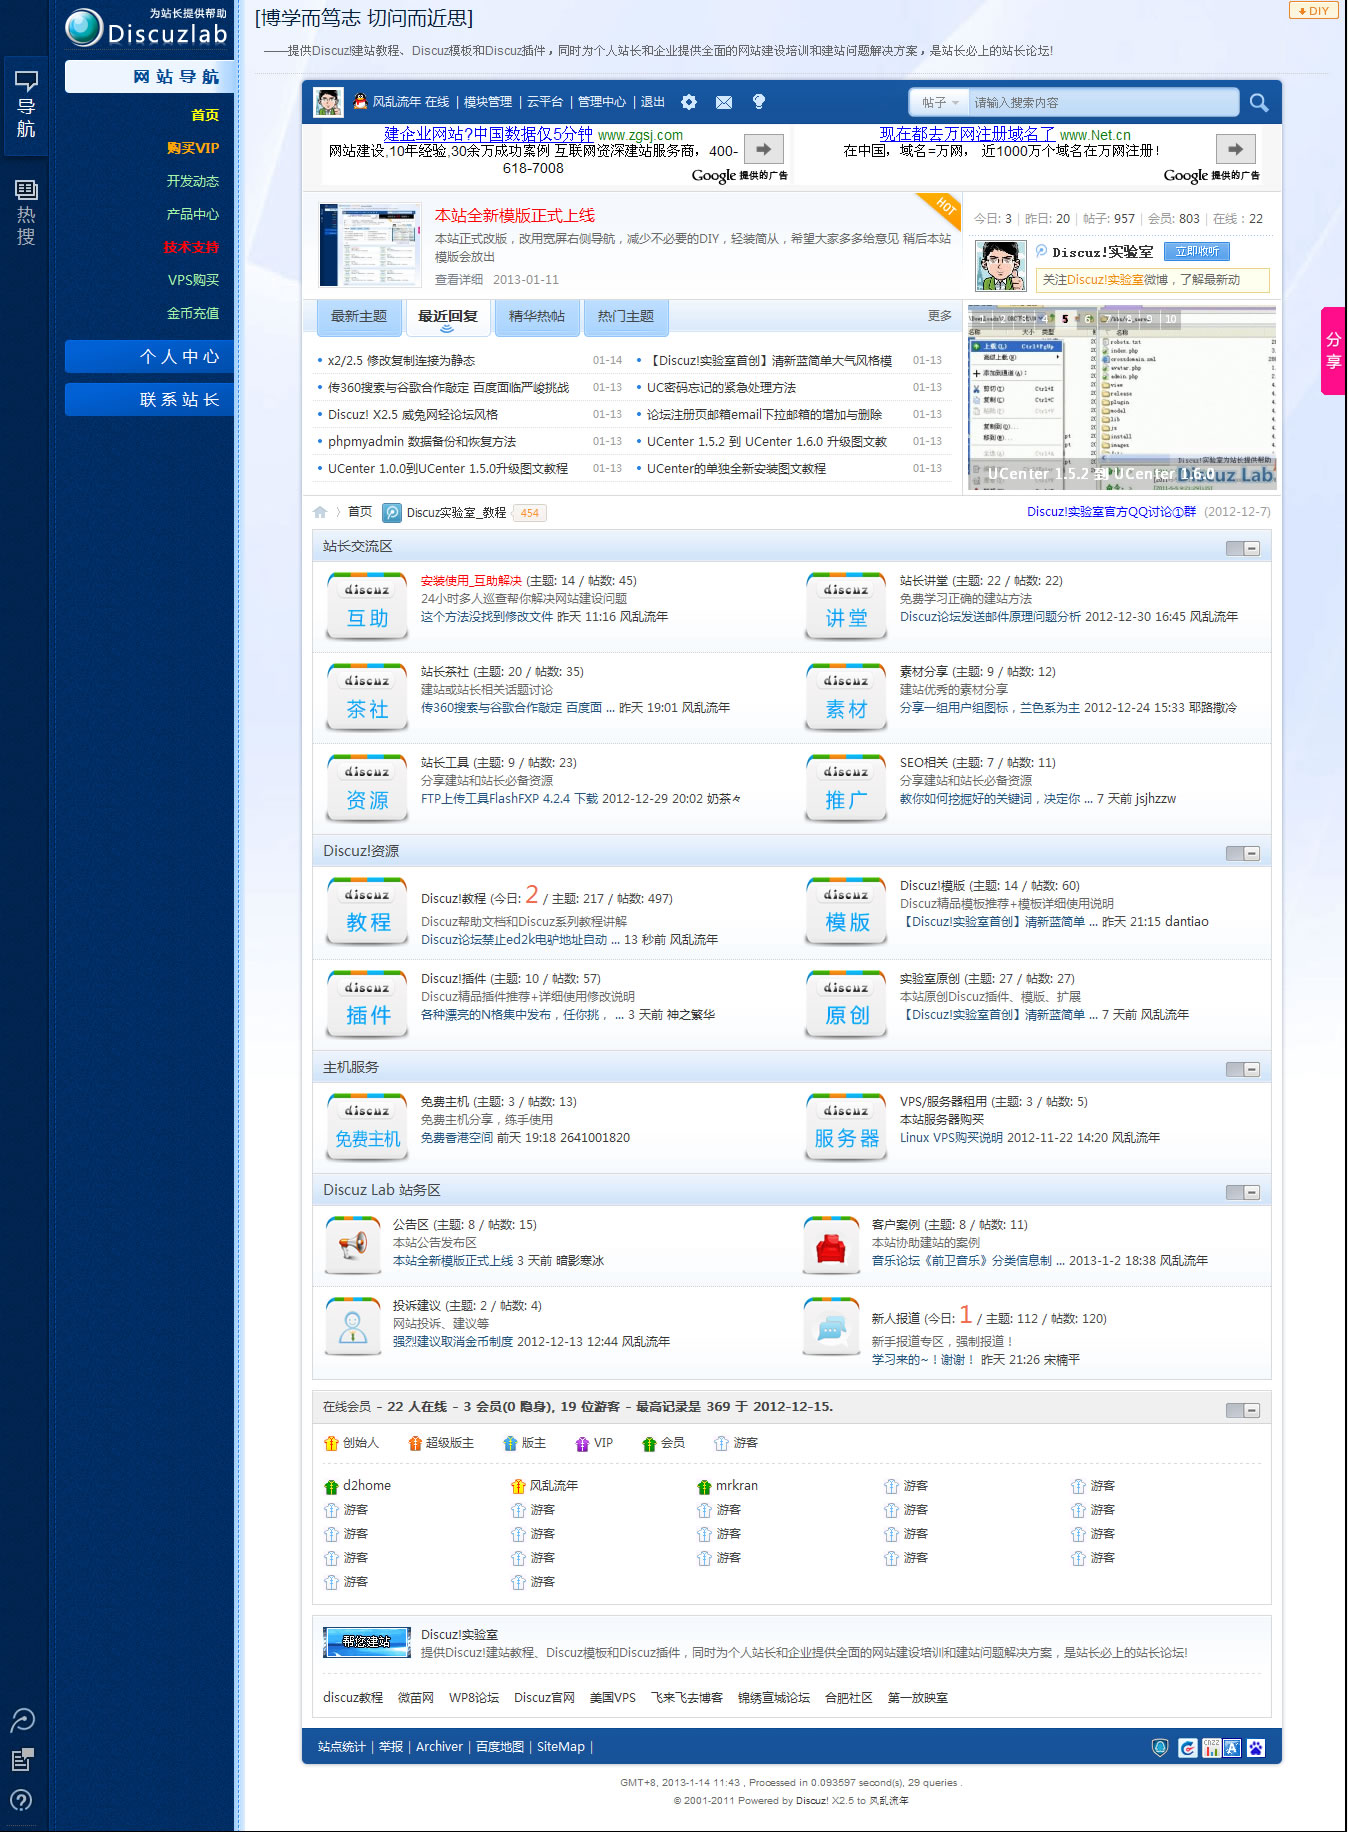Click the 模版 forum icon
1349x1832 pixels.
[846, 912]
